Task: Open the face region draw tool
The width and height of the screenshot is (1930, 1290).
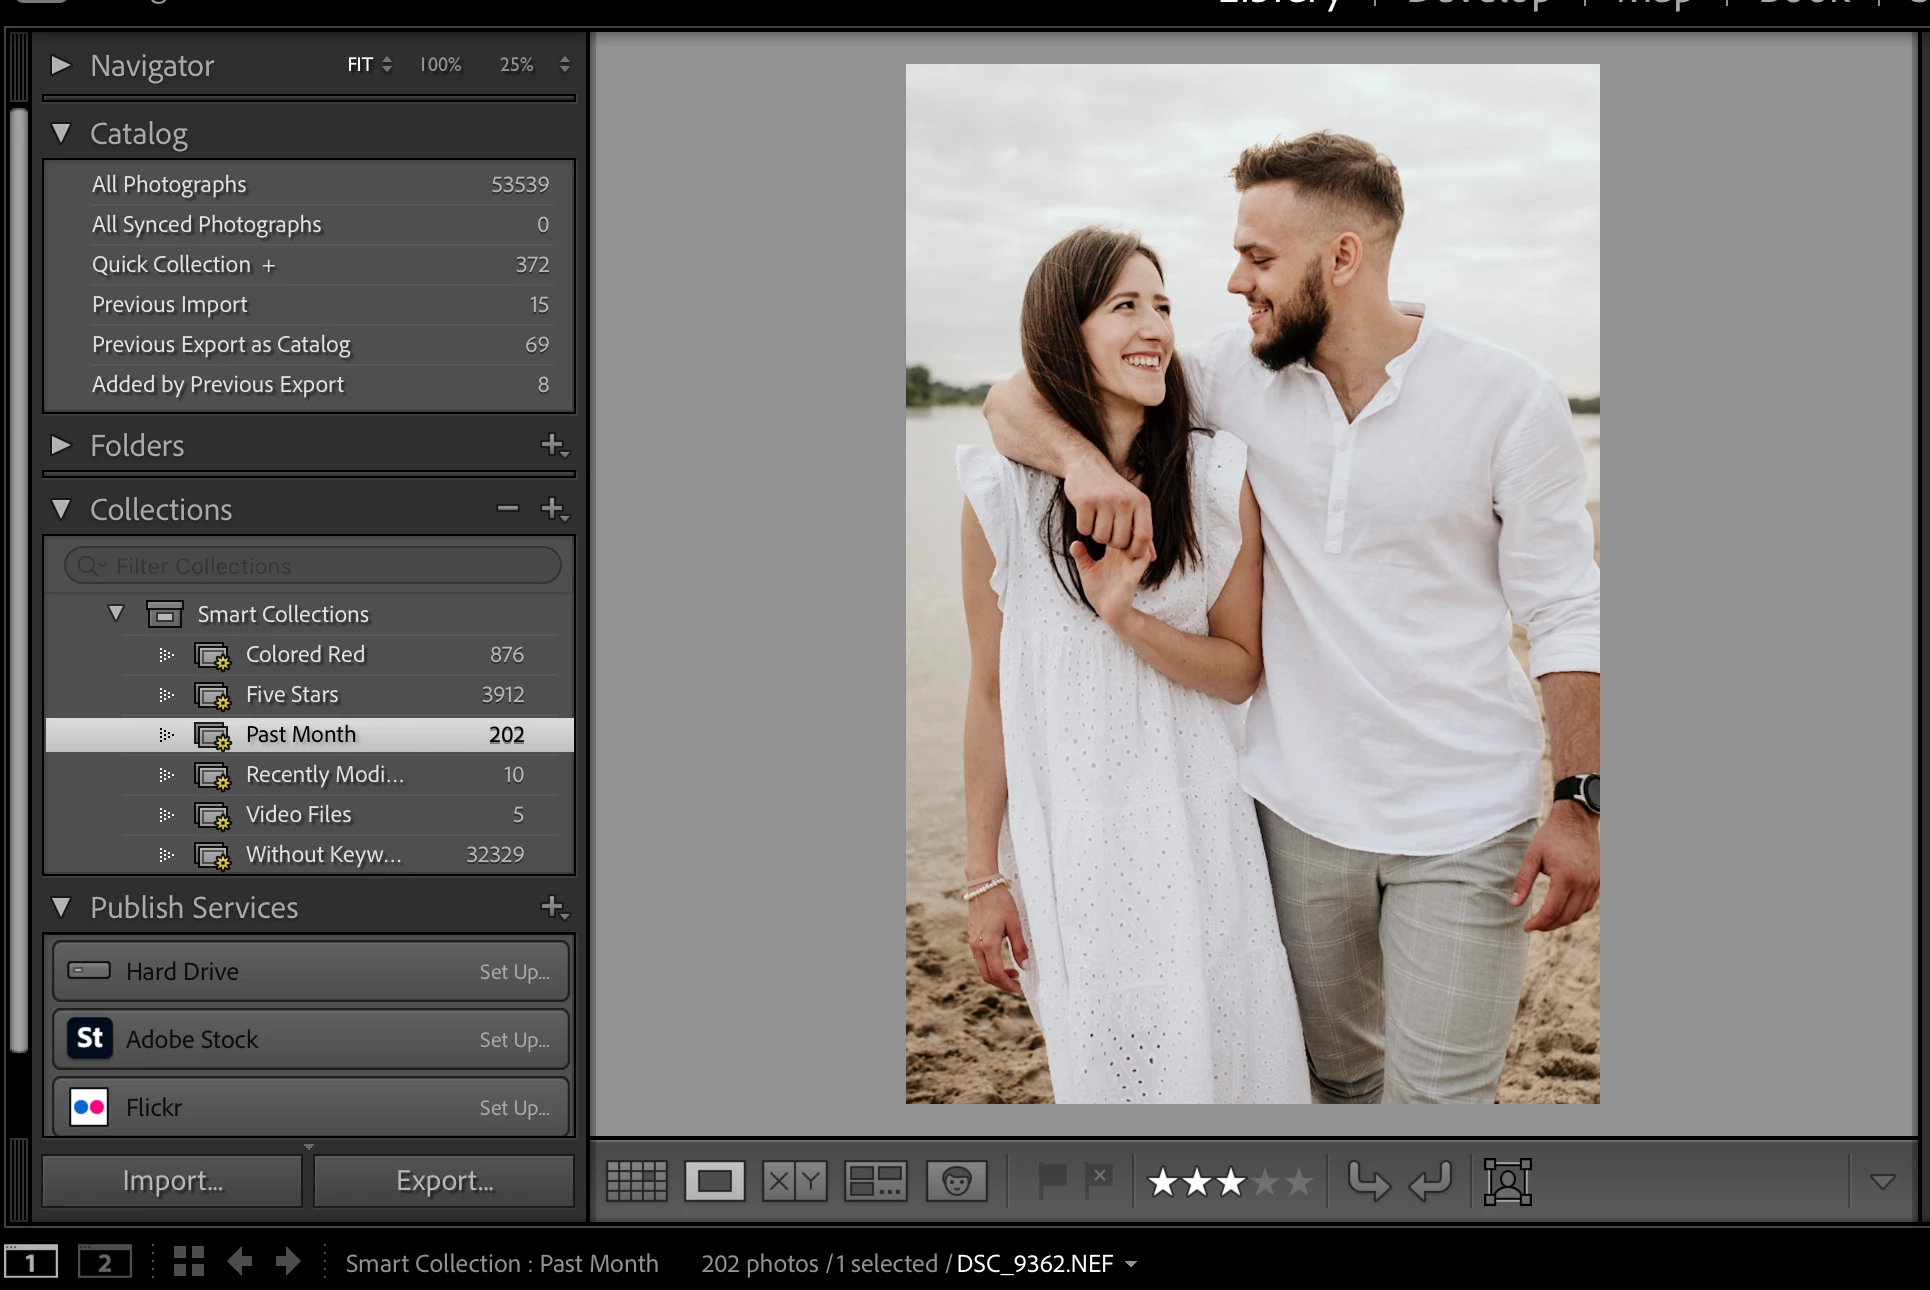Action: click(1507, 1181)
